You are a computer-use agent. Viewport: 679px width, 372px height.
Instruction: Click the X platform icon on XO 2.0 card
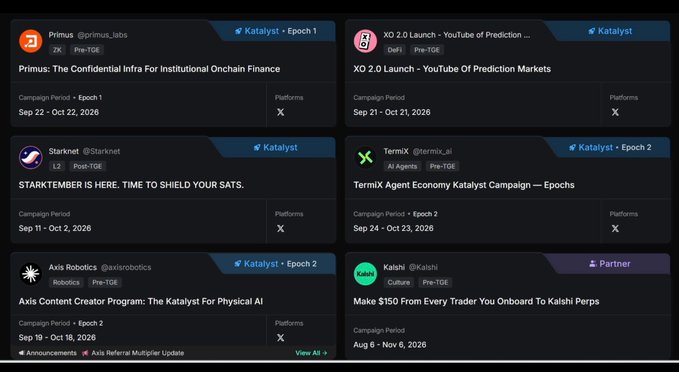pos(615,112)
